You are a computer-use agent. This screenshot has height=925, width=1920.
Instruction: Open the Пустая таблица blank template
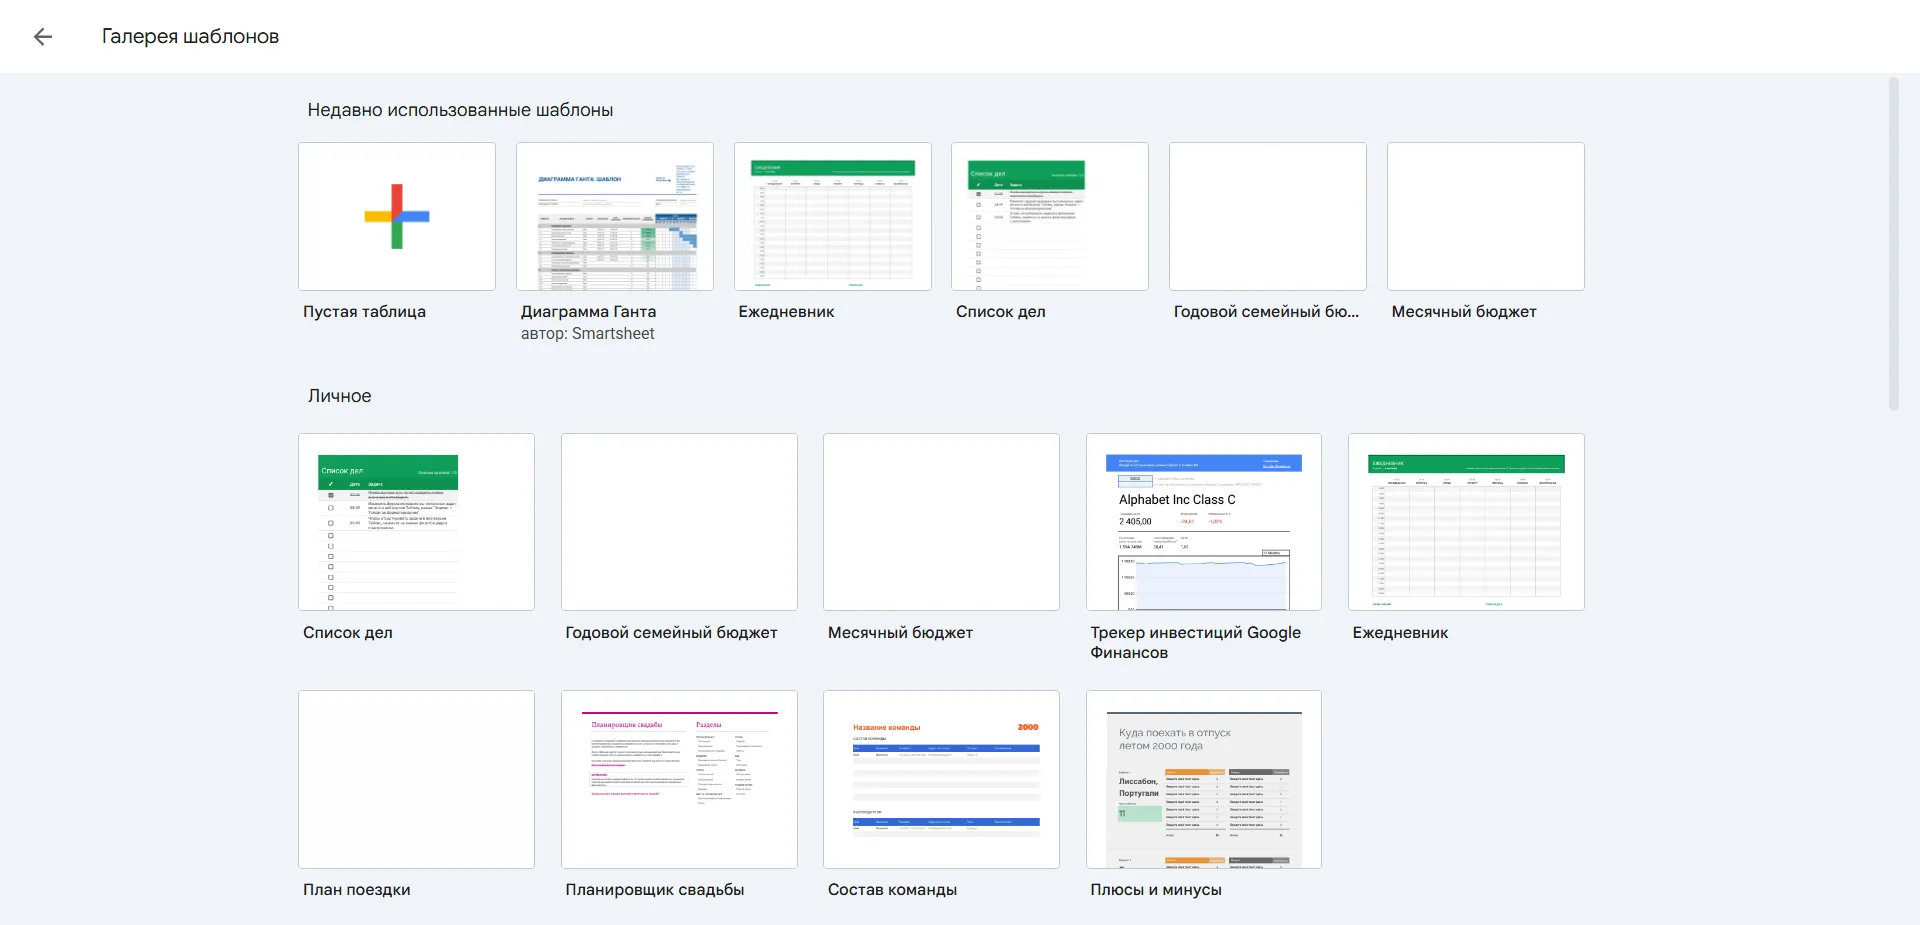[x=397, y=216]
